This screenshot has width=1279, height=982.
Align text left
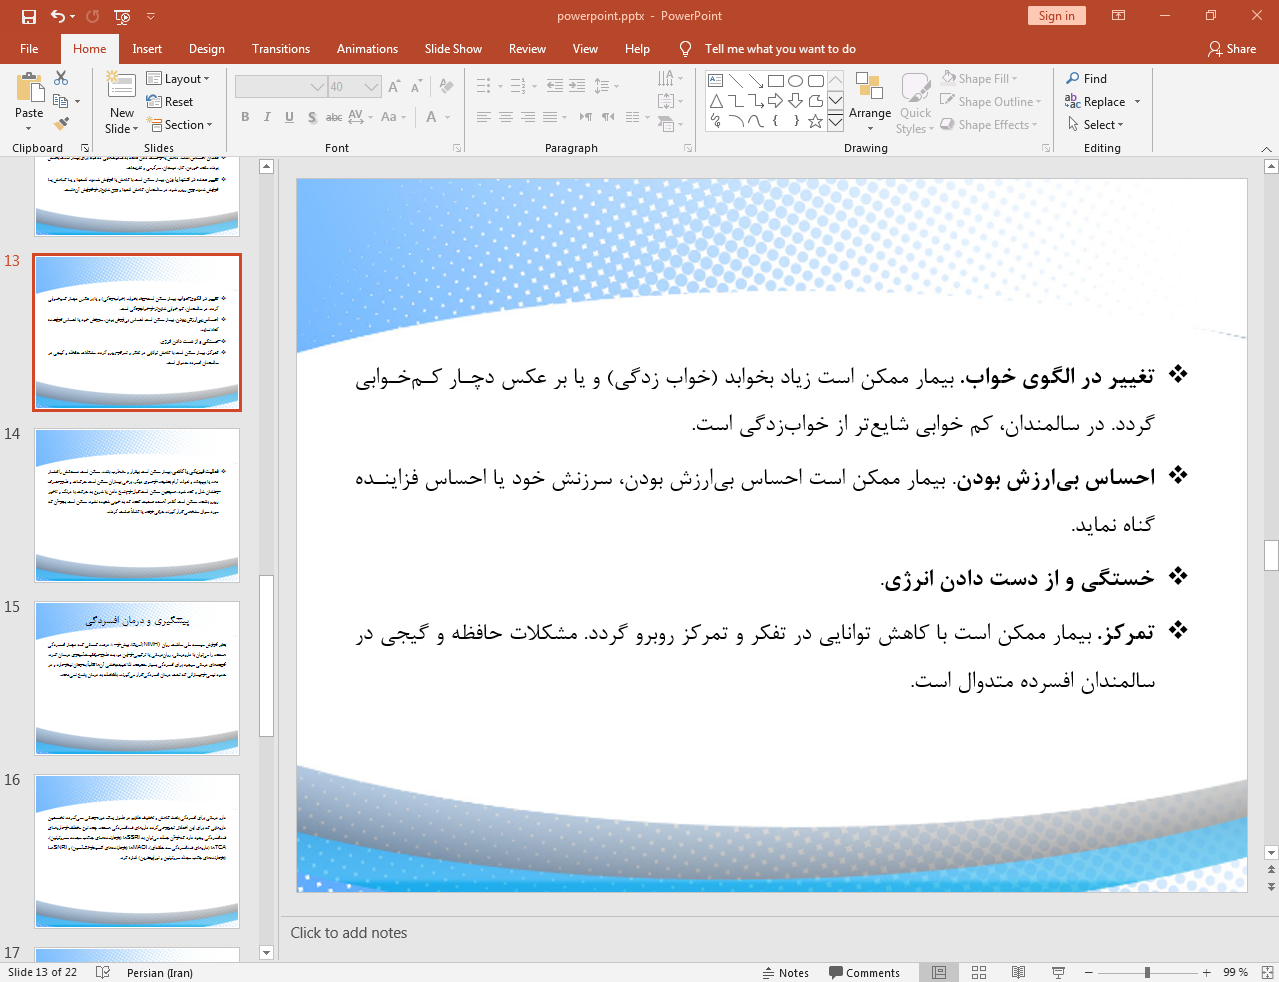(484, 117)
